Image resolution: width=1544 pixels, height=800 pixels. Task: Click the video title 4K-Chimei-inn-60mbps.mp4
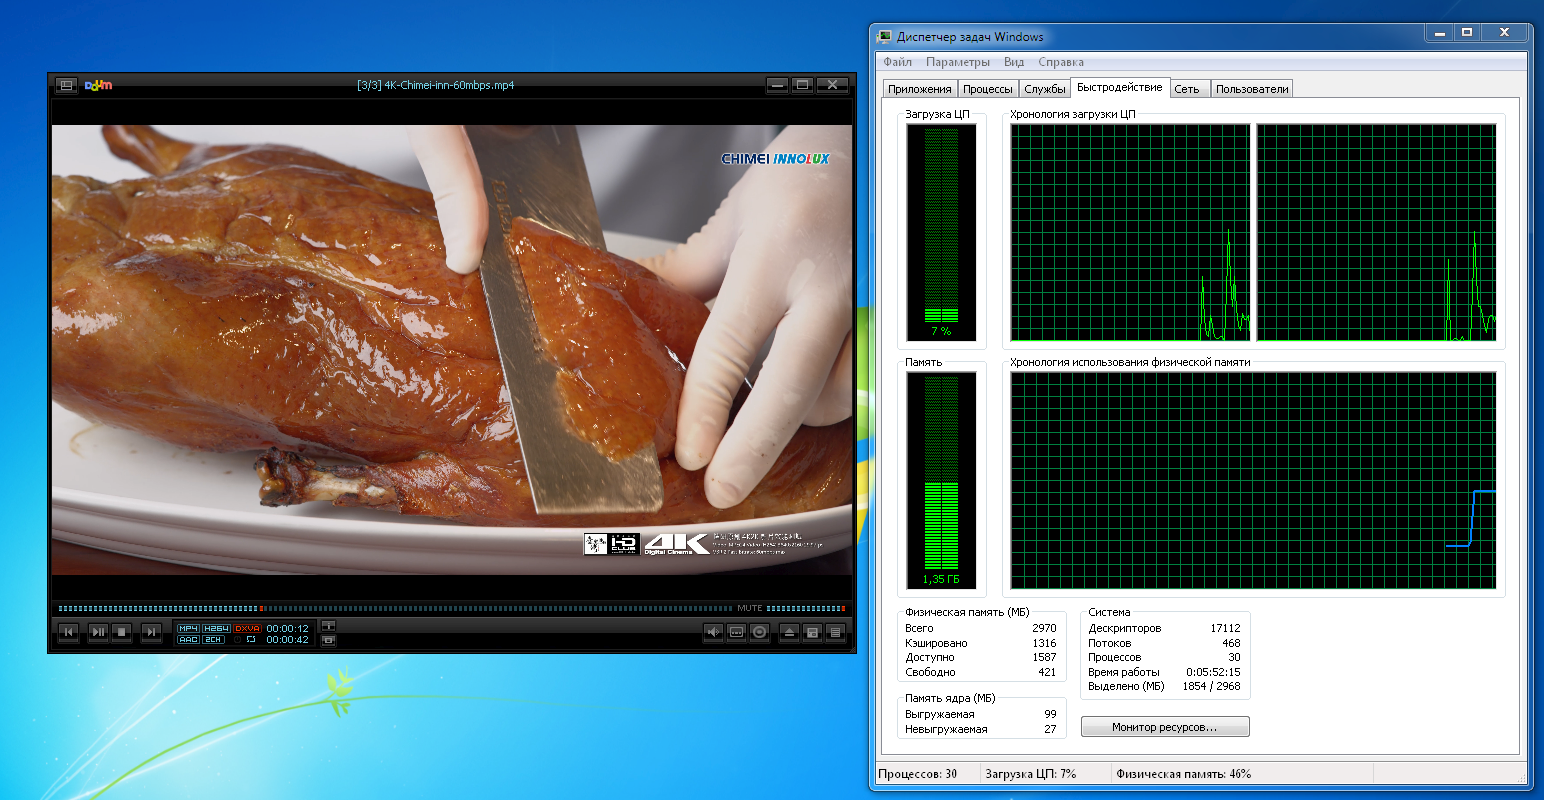449,85
